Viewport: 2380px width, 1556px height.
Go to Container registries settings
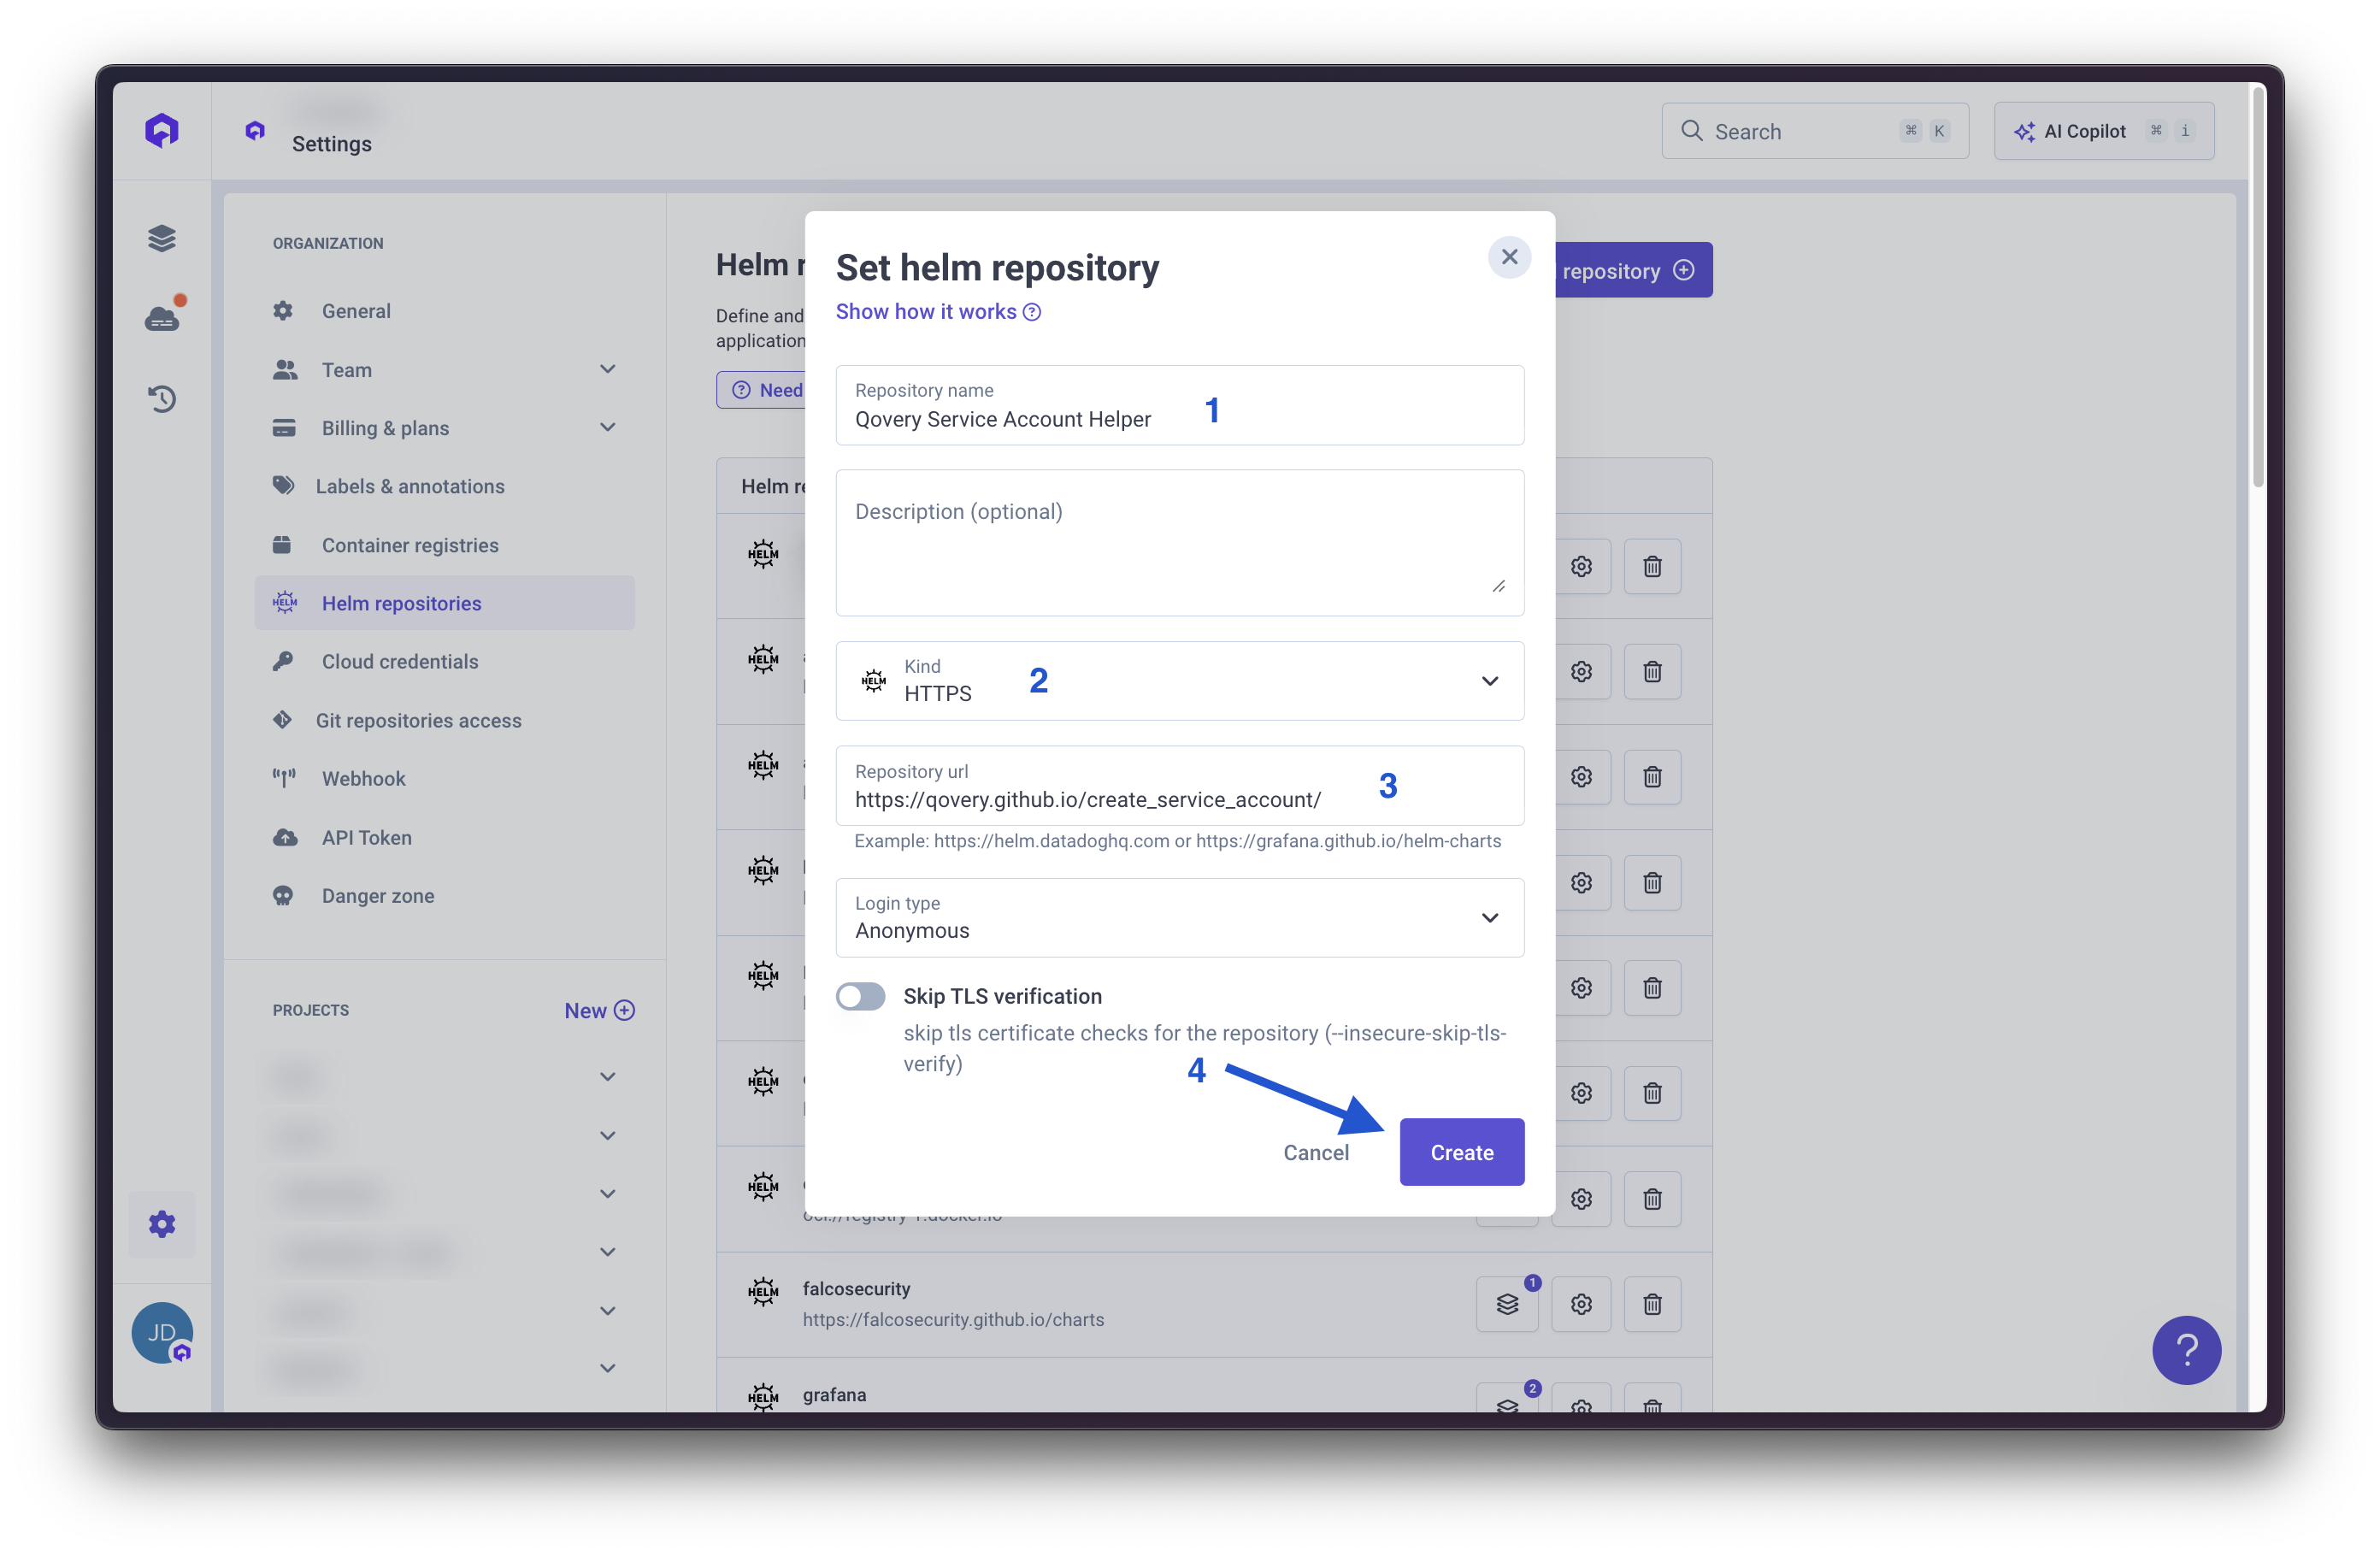point(410,545)
